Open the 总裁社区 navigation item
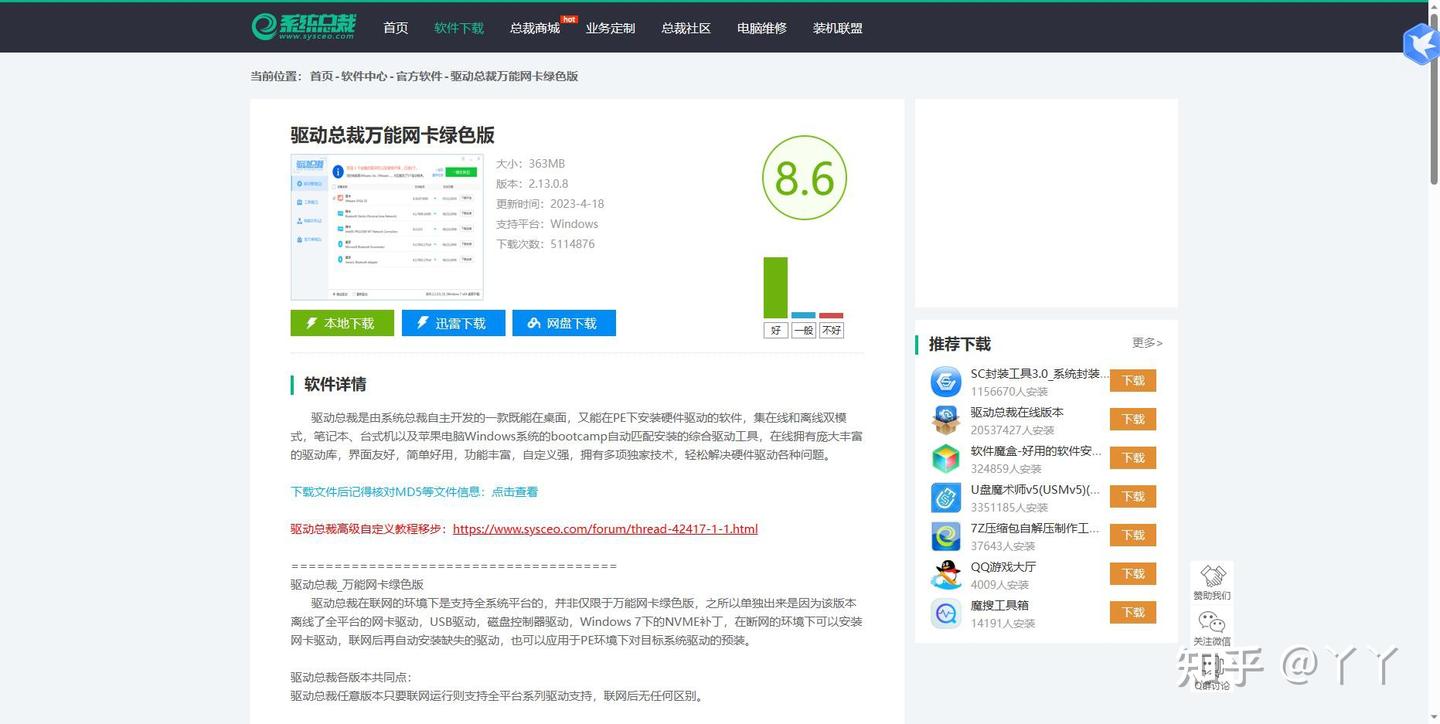This screenshot has height=724, width=1440. (686, 28)
